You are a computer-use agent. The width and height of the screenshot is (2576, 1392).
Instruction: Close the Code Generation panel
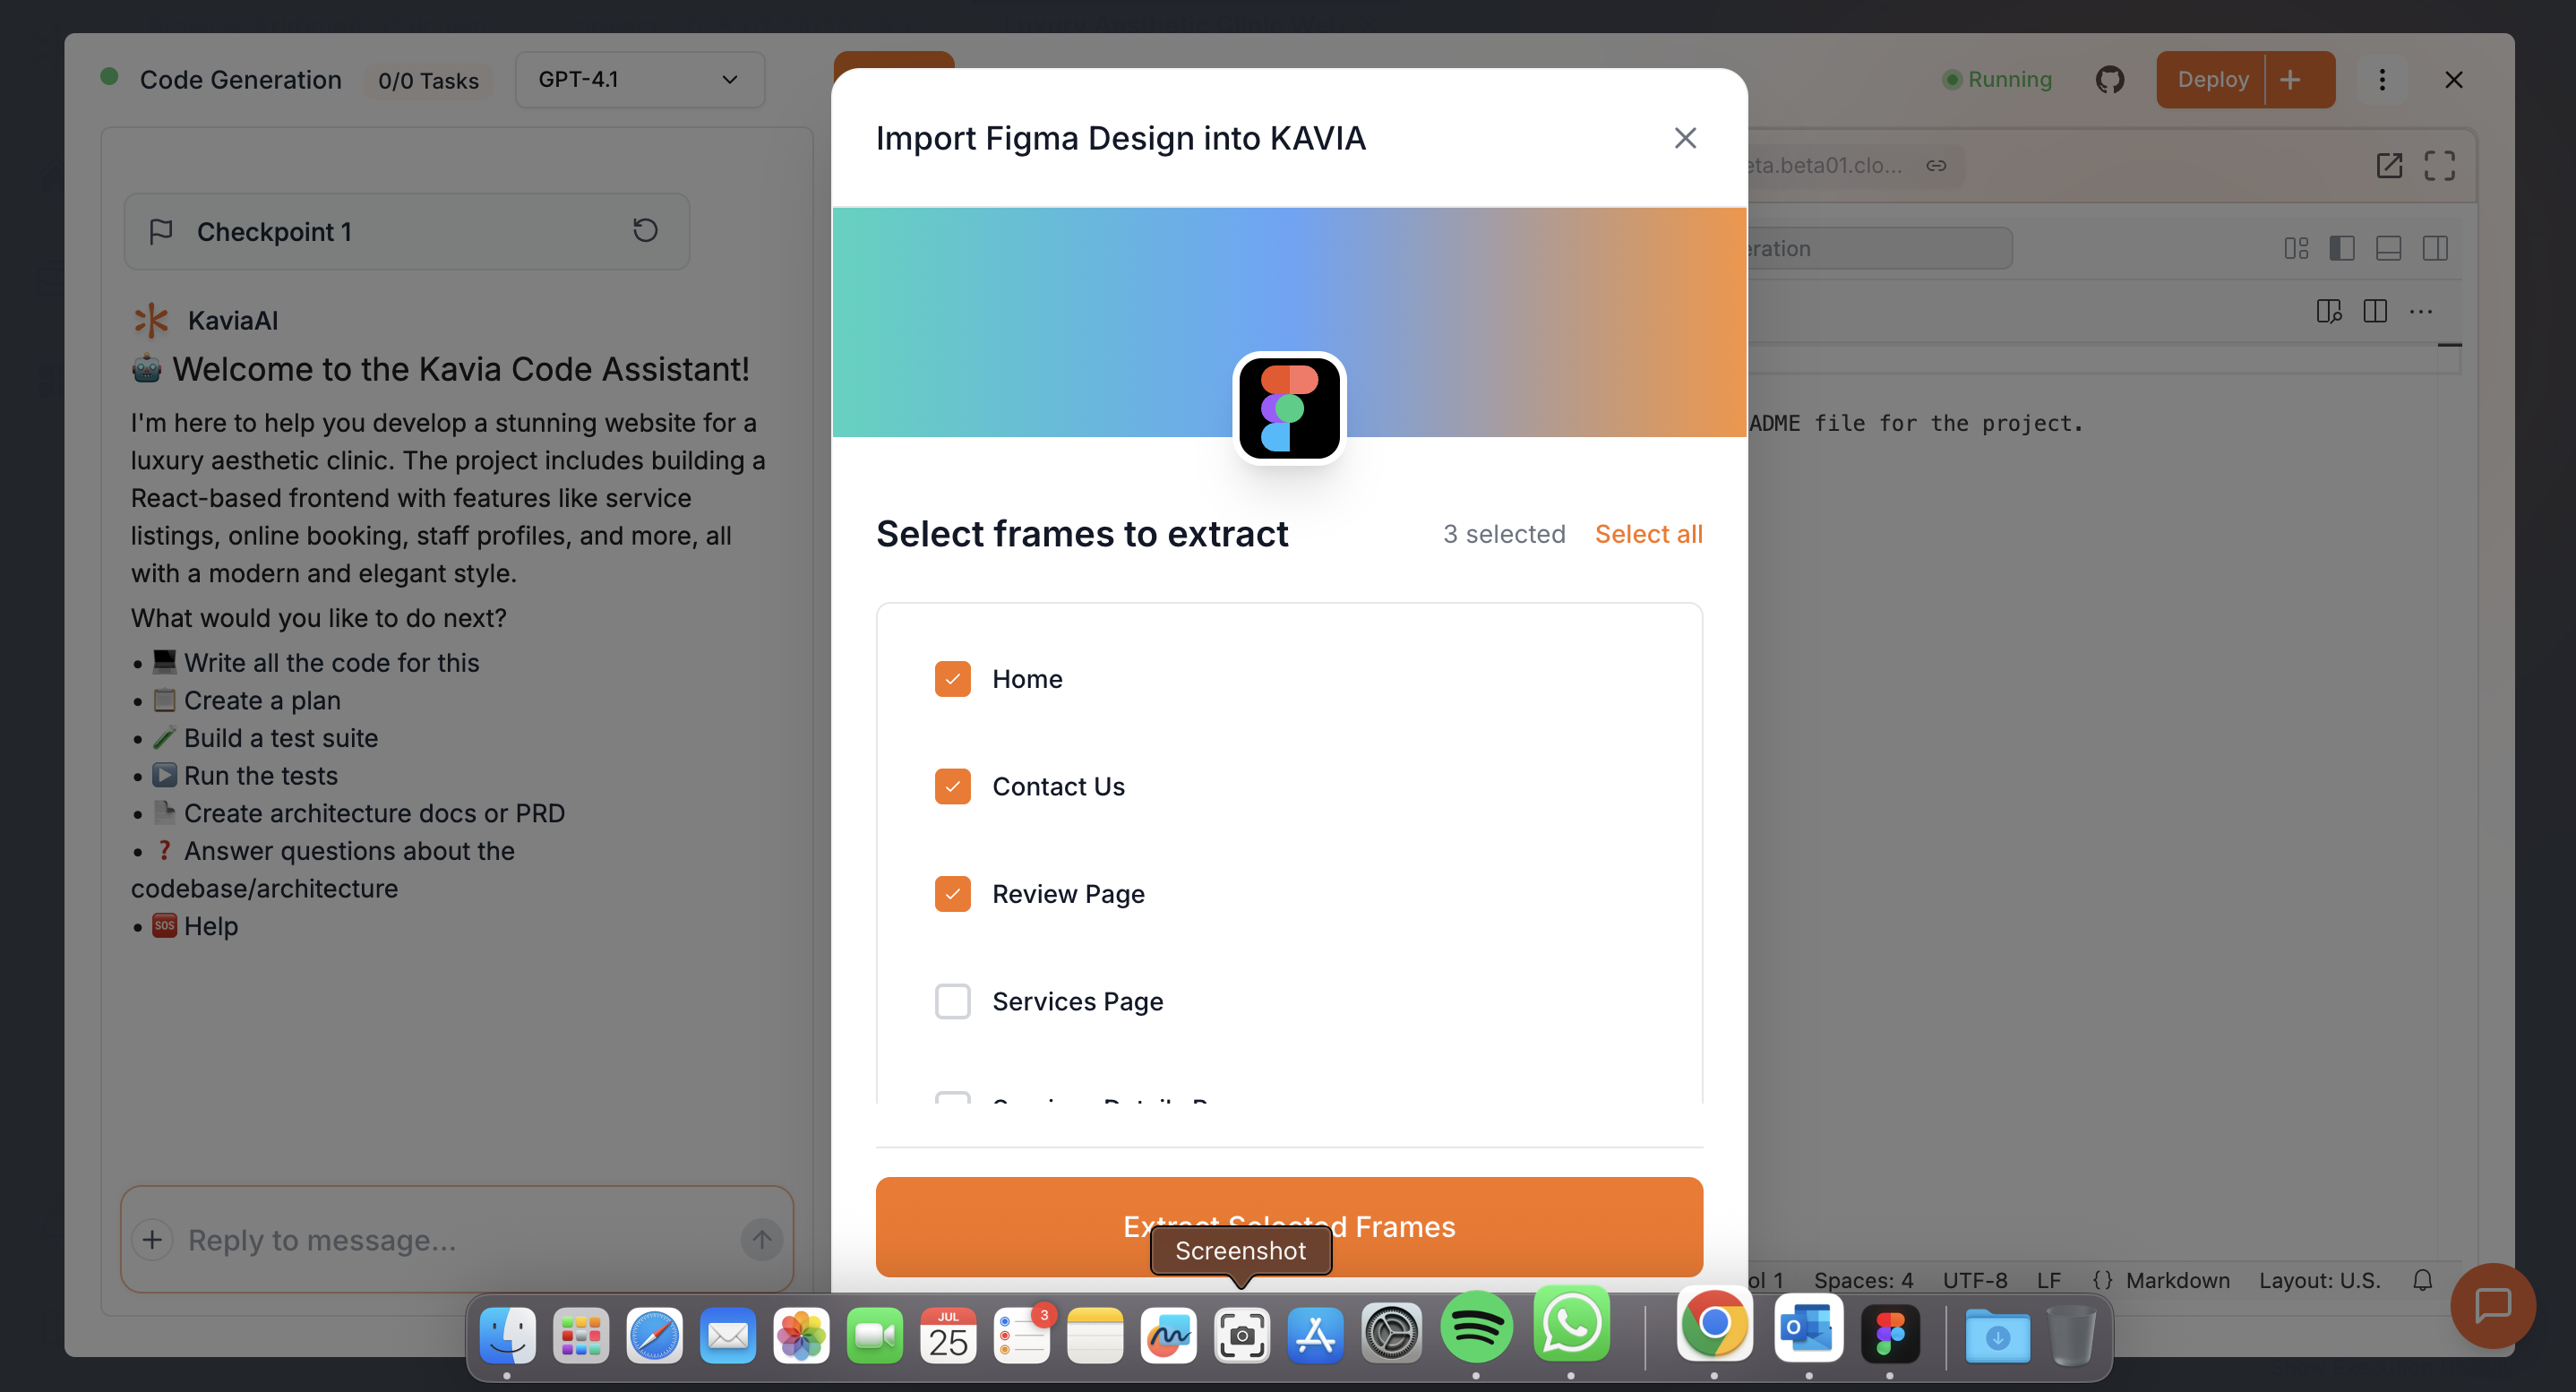tap(2453, 79)
